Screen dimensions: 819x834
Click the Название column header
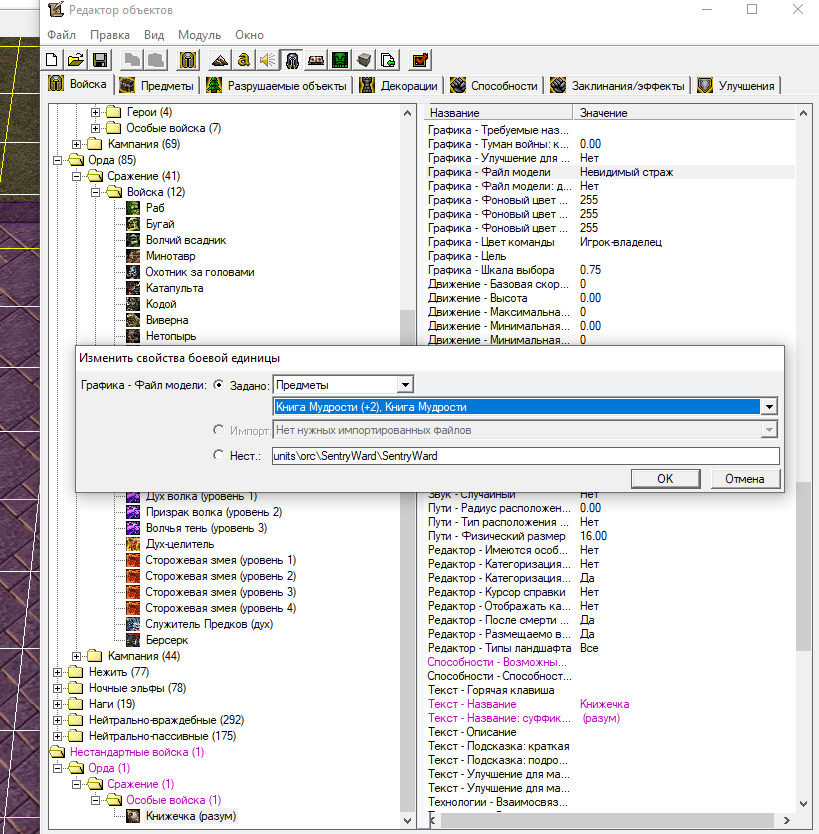pyautogui.click(x=499, y=113)
